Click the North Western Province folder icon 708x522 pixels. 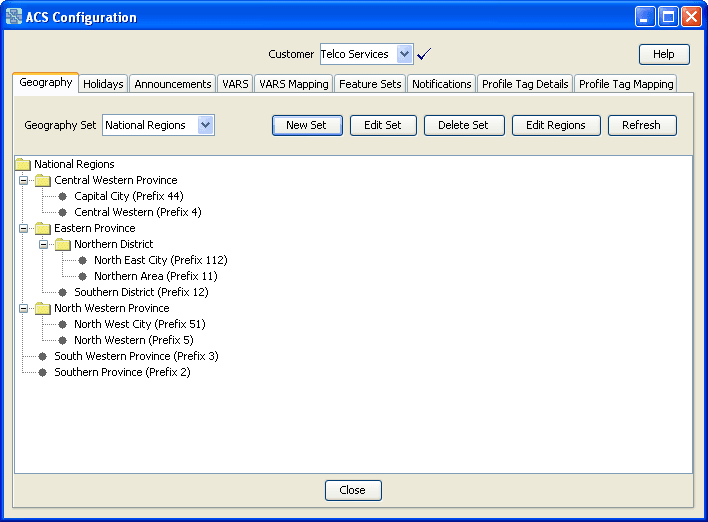tap(42, 308)
